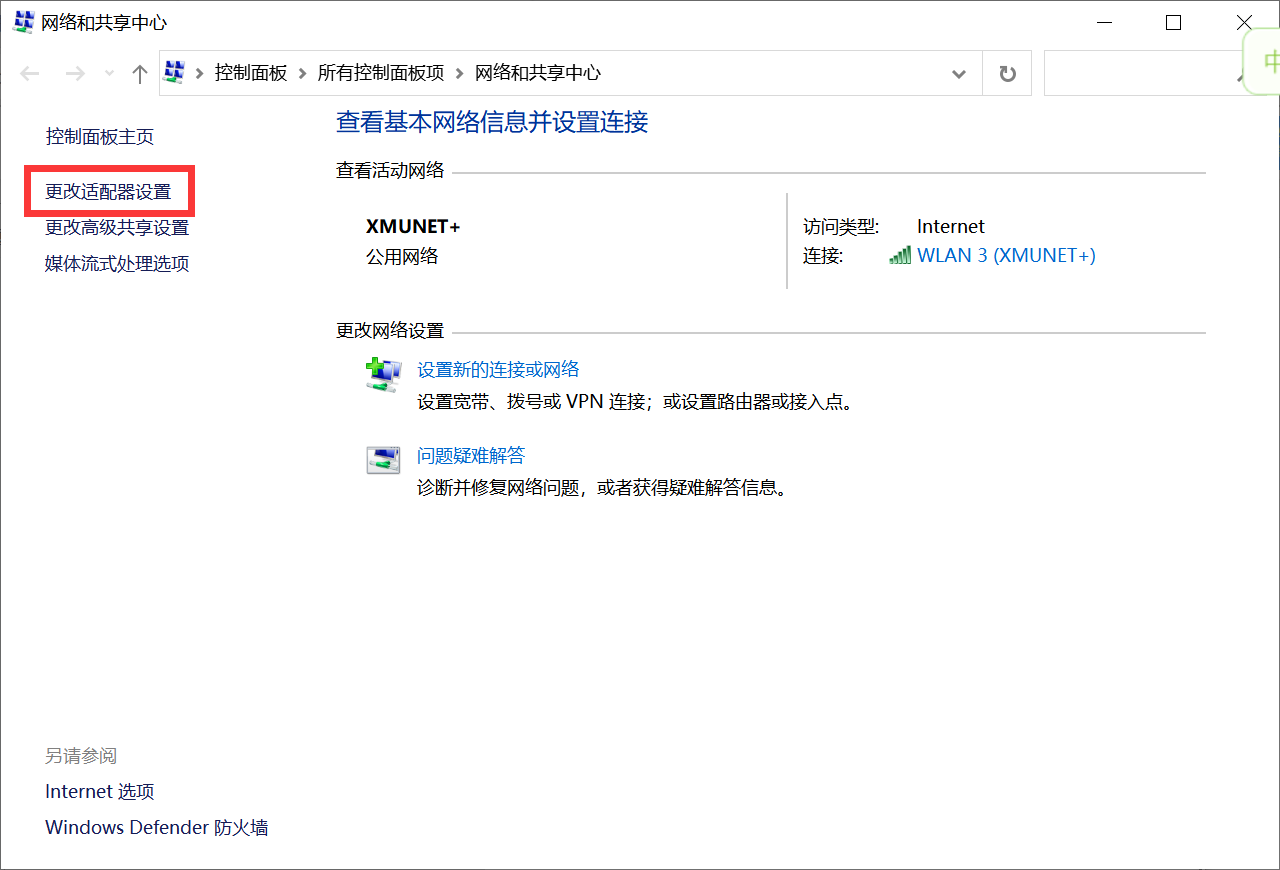Expand chevron after 所有控制面板项 breadcrumb
The image size is (1280, 870).
point(460,73)
